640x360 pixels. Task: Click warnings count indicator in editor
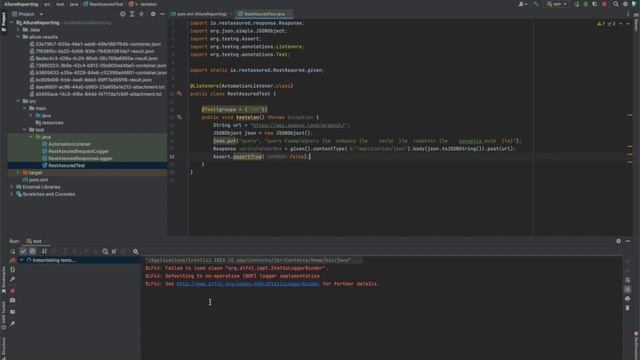coord(601,24)
